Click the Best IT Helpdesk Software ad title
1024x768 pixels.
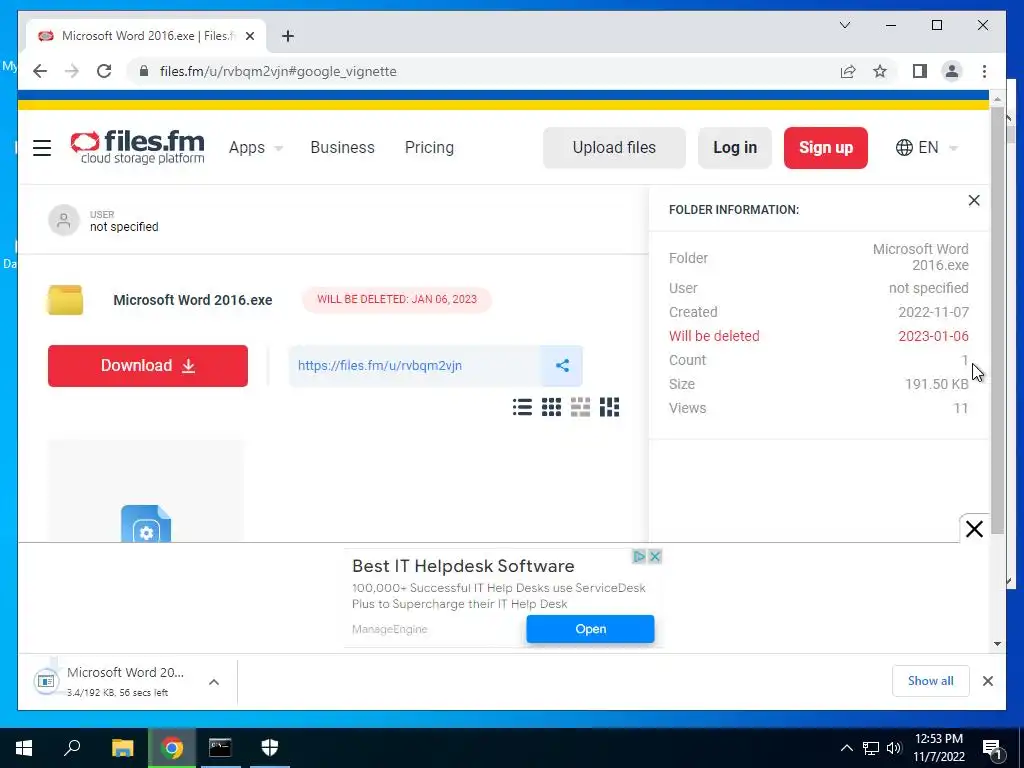(x=463, y=566)
